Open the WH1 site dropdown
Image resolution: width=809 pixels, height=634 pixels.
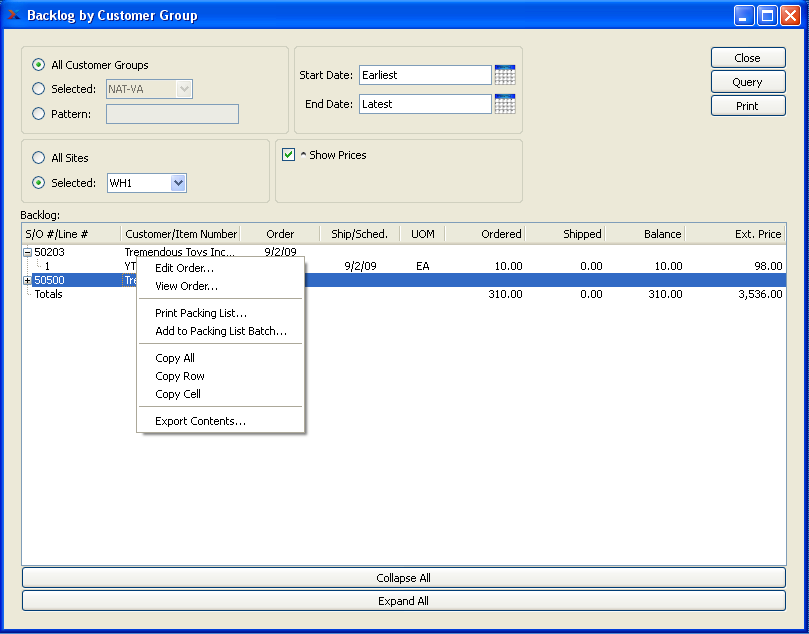tap(178, 183)
